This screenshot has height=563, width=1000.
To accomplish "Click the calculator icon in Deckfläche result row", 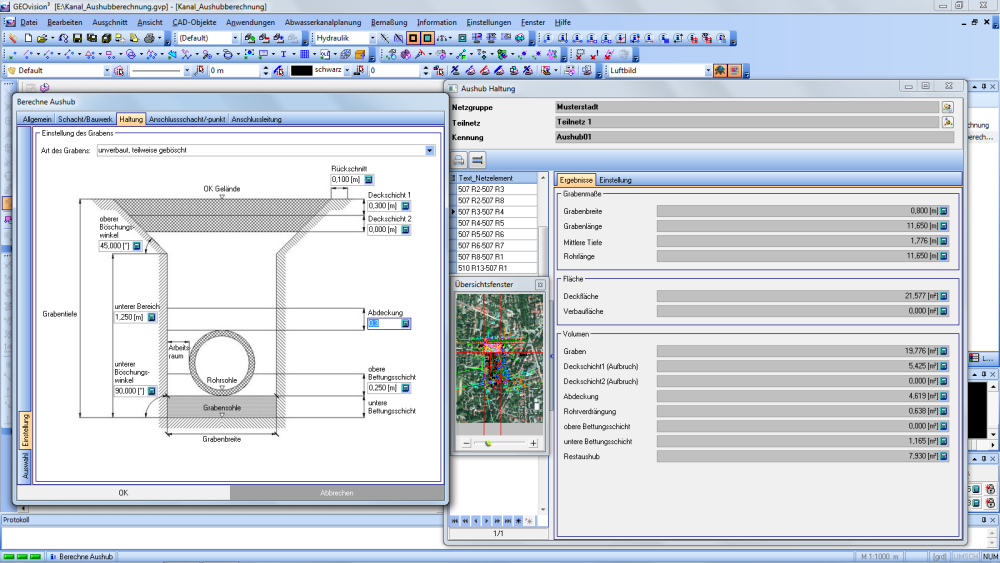I will pyautogui.click(x=944, y=296).
